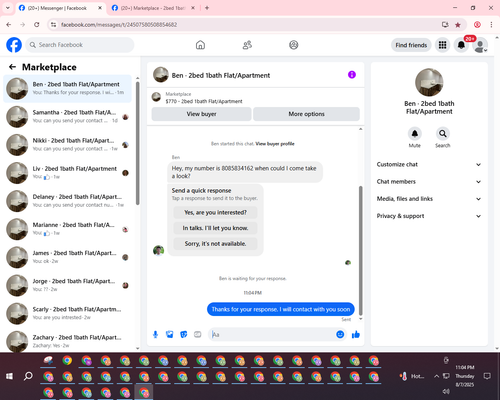
Task: Open Ben's listing thumbnail in right panel
Action: coord(429,82)
